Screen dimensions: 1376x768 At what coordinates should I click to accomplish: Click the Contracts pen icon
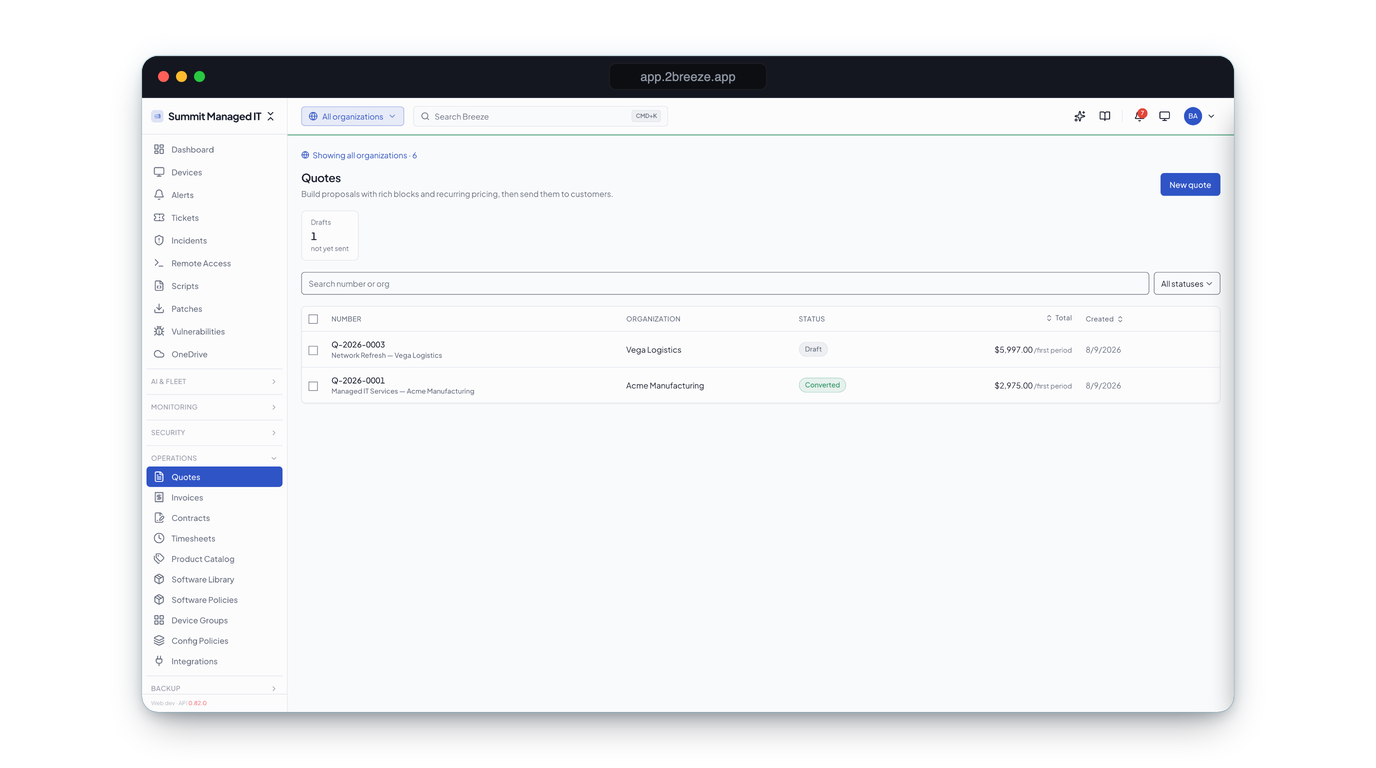(159, 518)
